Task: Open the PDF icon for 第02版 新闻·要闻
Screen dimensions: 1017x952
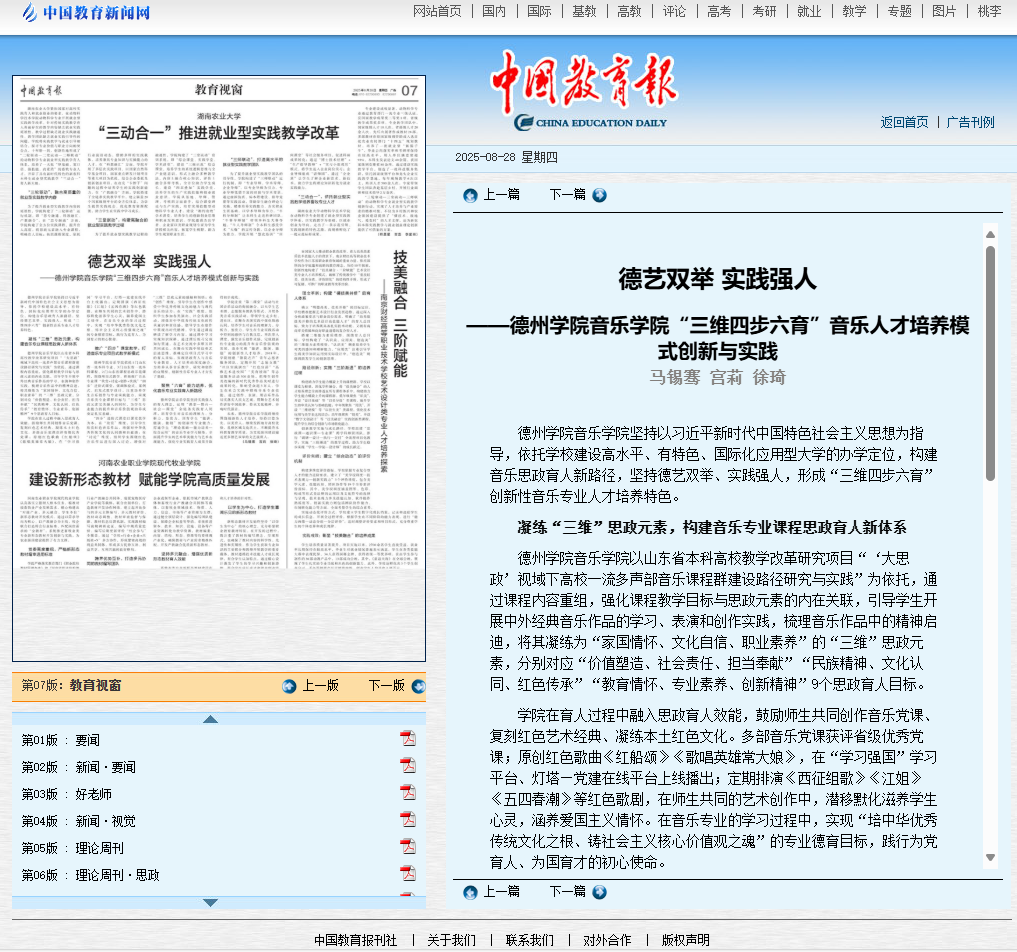Action: (x=408, y=766)
